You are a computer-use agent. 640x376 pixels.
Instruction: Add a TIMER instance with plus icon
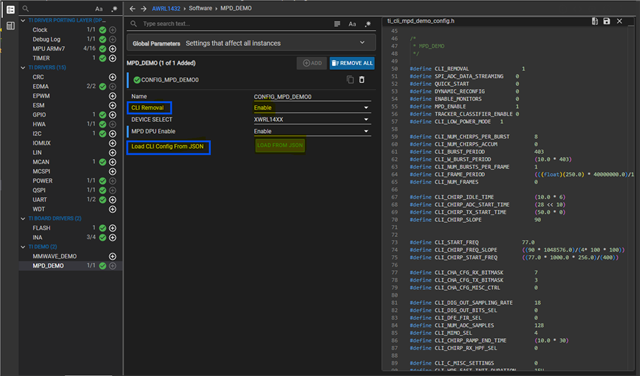tap(113, 58)
